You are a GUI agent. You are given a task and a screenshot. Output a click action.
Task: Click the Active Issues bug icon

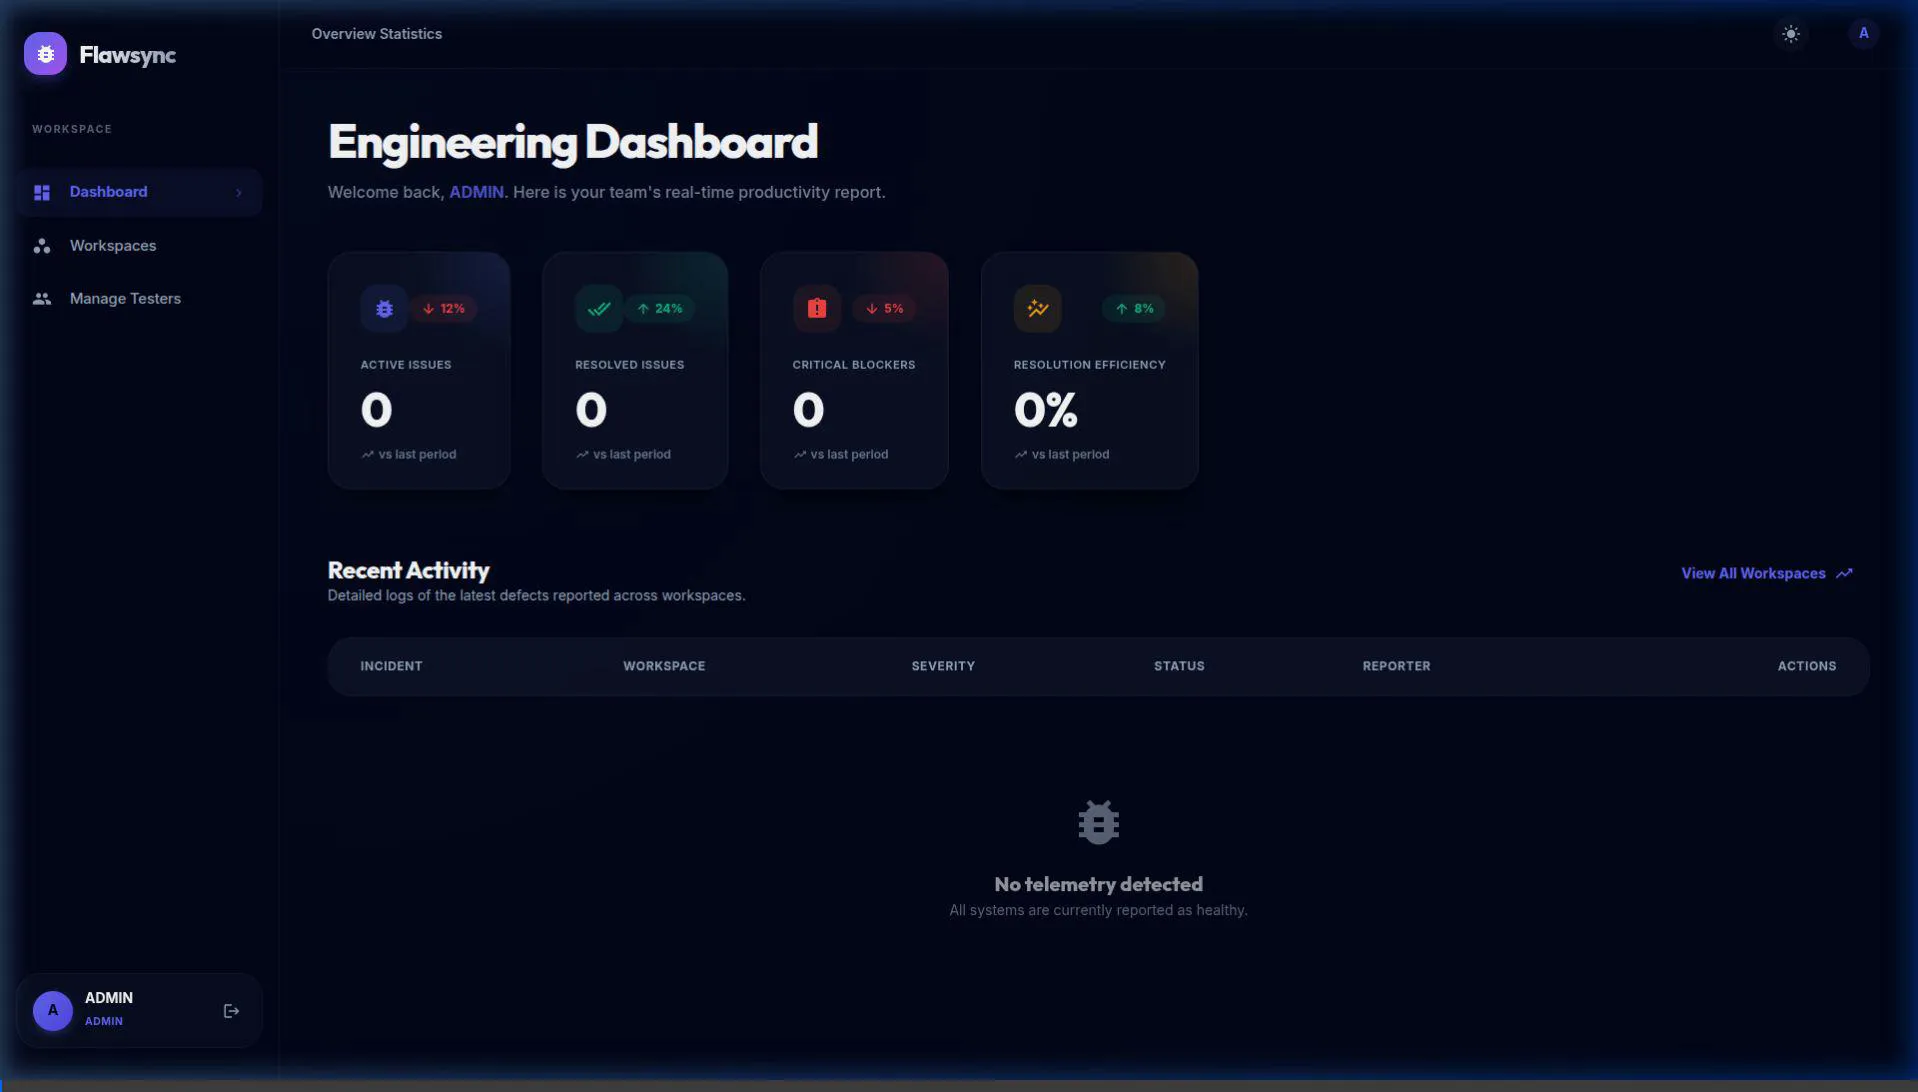pyautogui.click(x=384, y=309)
